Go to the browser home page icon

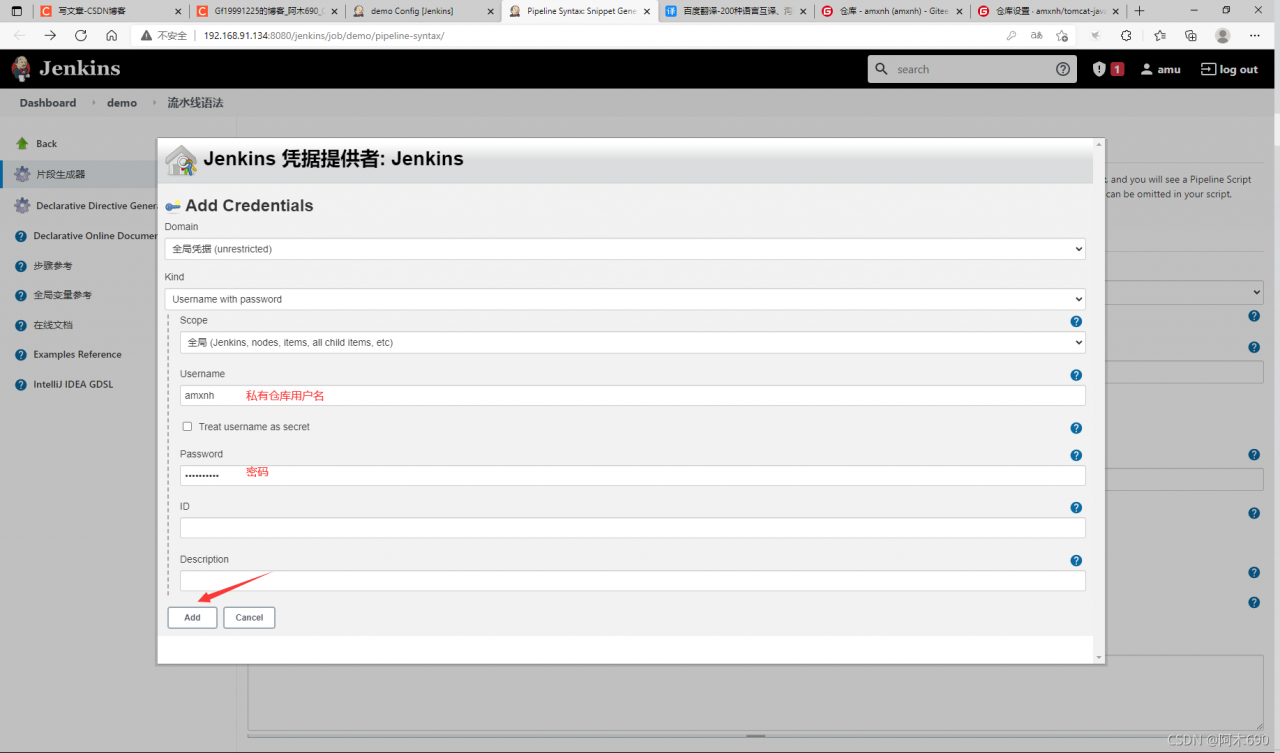tap(111, 35)
